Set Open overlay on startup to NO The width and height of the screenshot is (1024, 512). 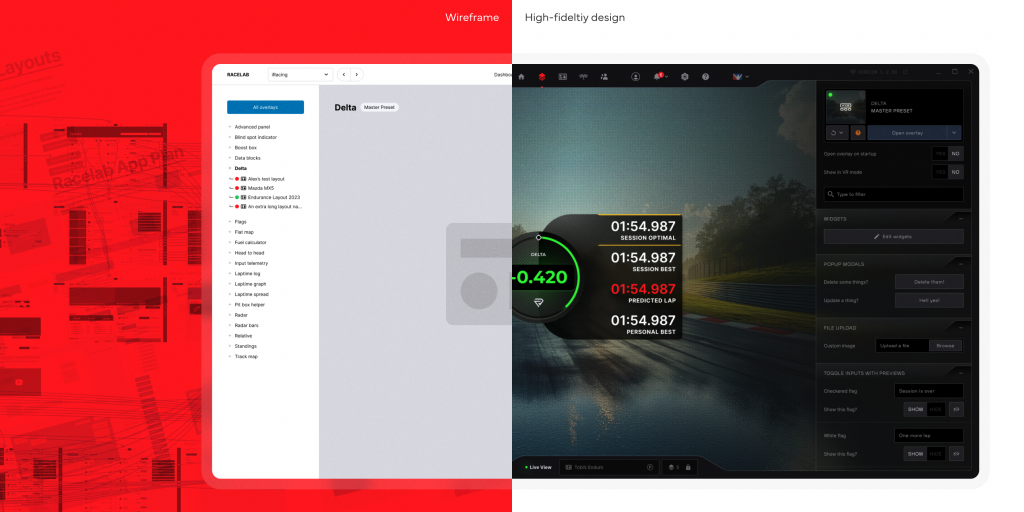coord(955,154)
